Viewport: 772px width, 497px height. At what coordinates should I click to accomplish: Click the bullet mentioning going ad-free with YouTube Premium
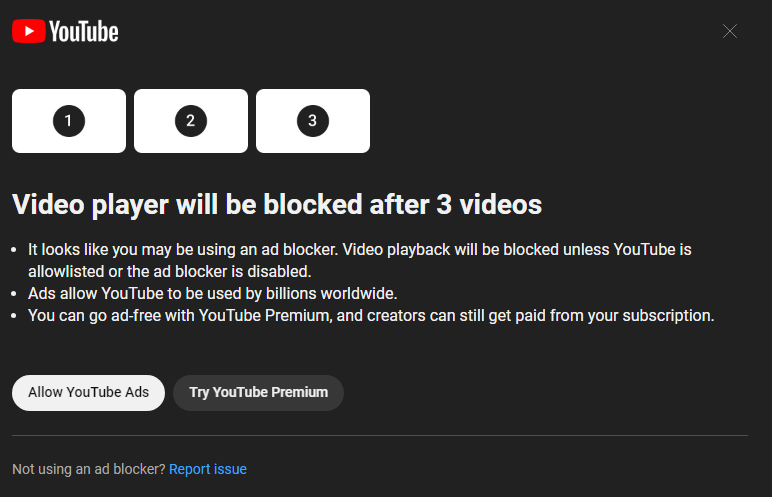[x=371, y=316]
